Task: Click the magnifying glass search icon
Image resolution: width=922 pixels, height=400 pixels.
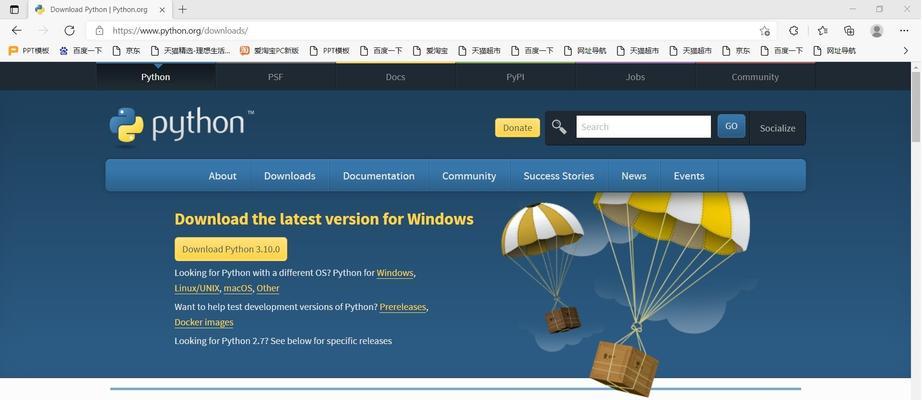Action: [559, 126]
